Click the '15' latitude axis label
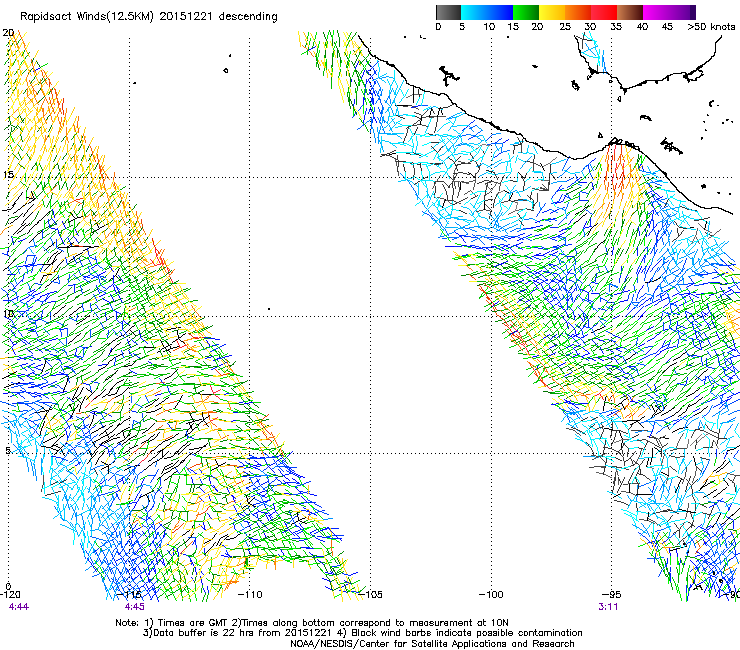The height and width of the screenshot is (650, 740). tap(8, 175)
